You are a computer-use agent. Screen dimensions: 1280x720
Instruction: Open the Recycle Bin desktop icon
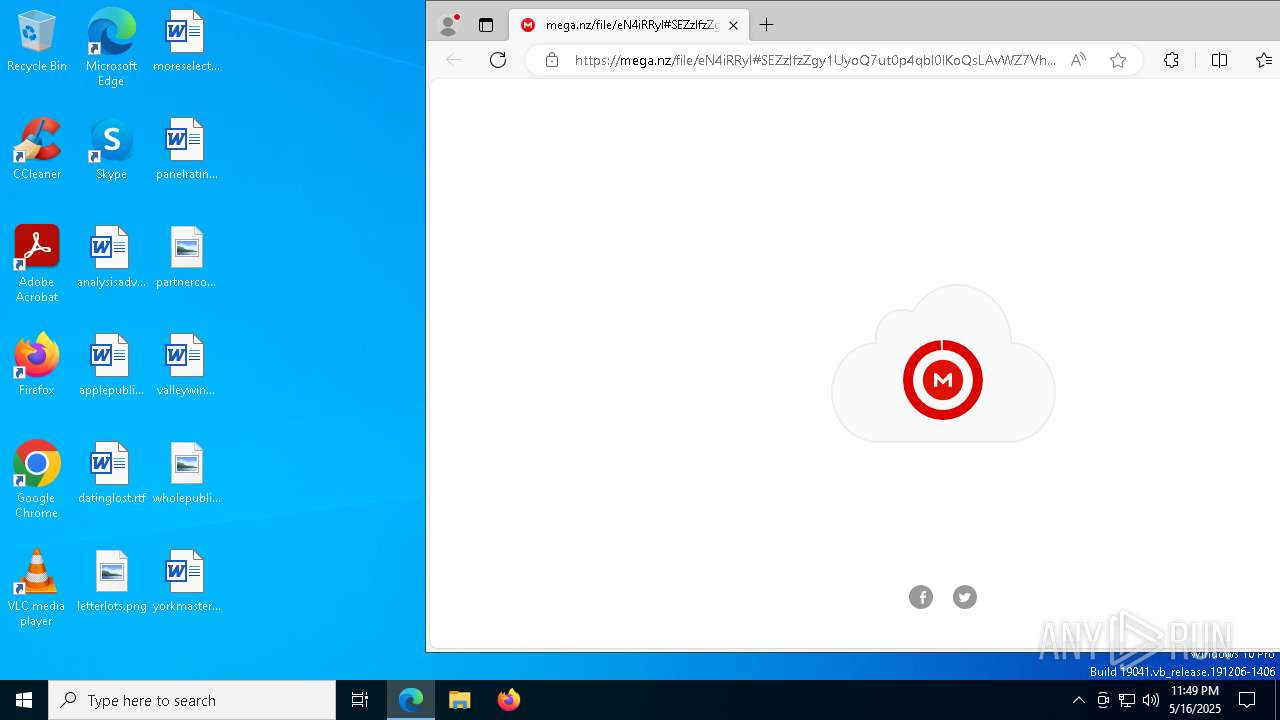coord(37,41)
